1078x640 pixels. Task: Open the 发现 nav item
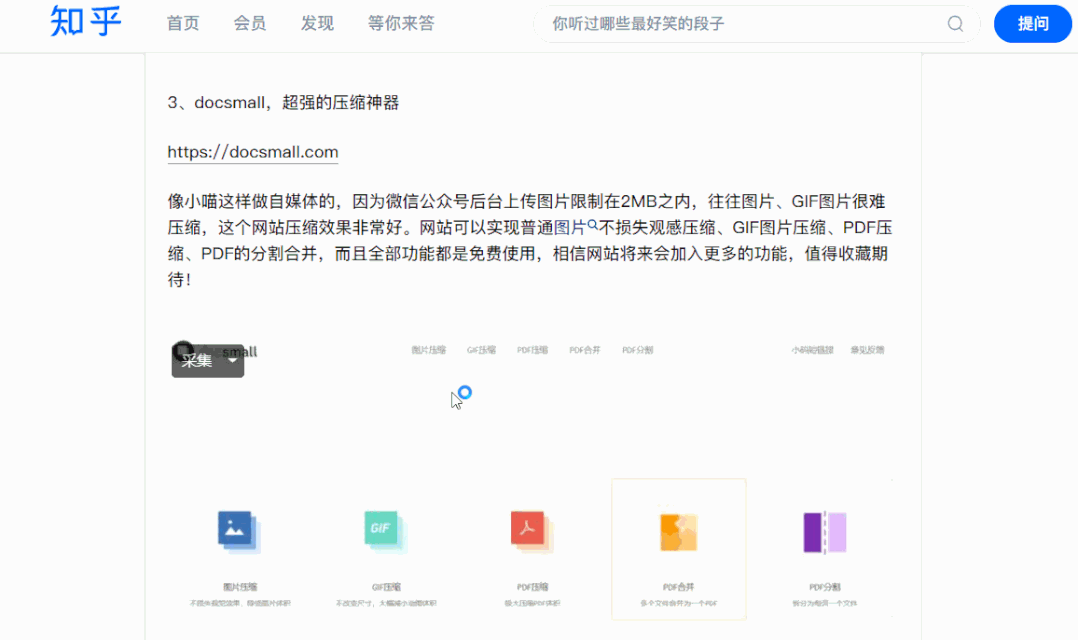(317, 23)
